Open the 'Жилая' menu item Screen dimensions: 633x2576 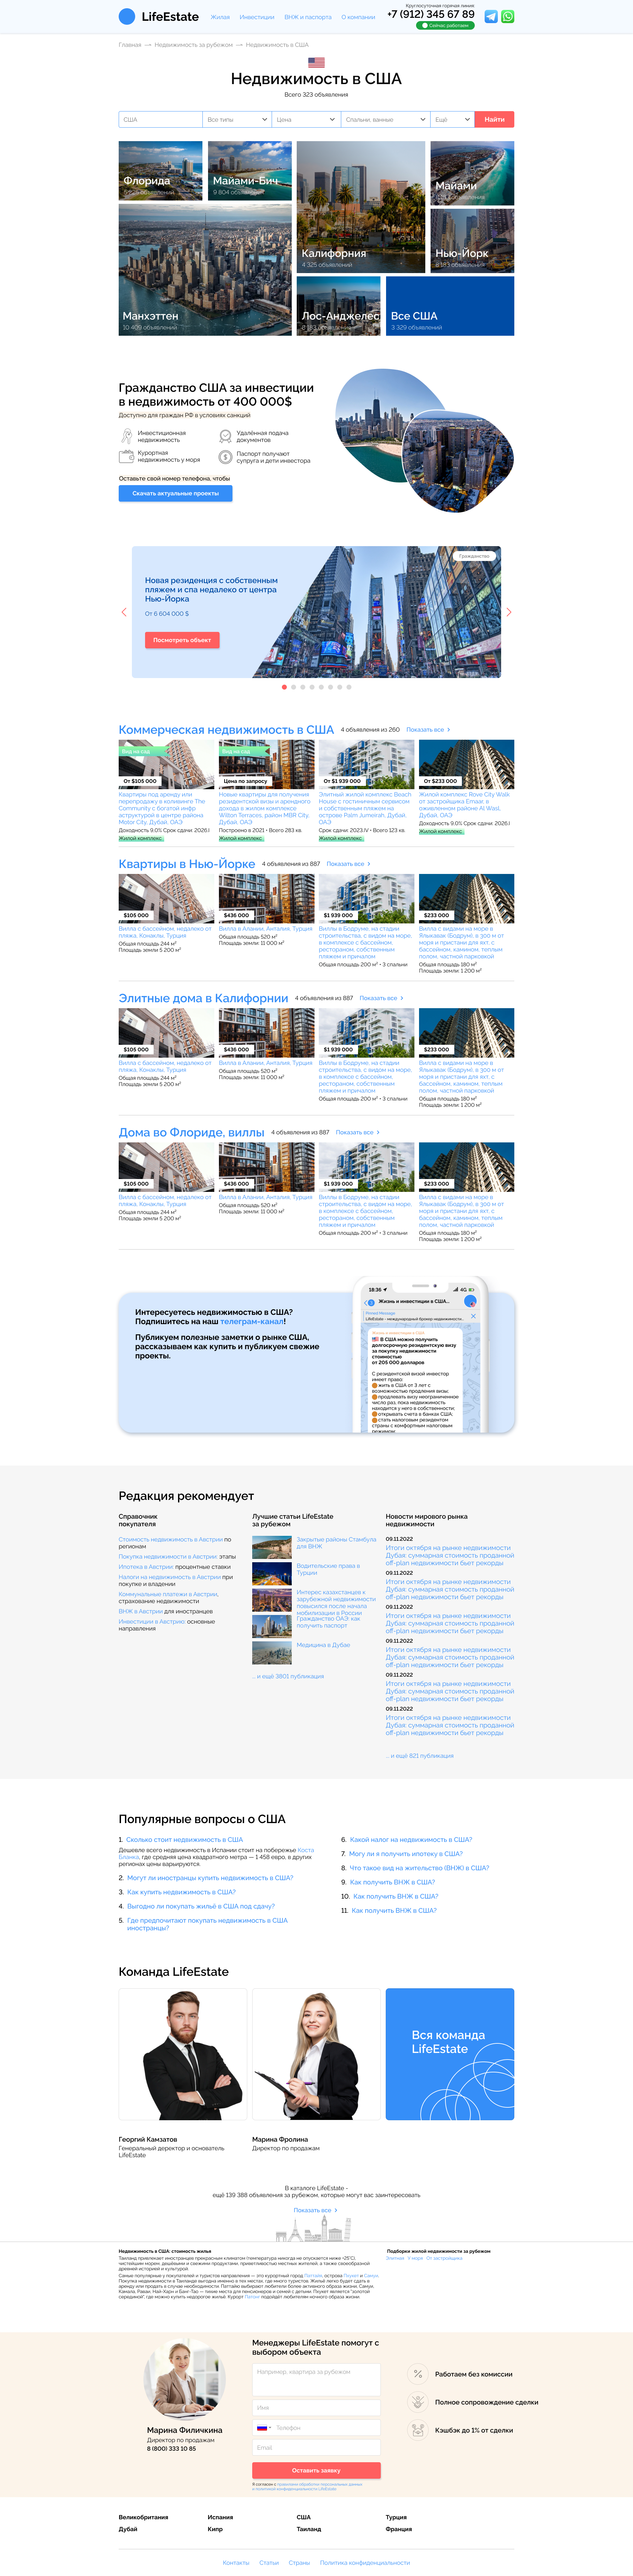pos(220,17)
